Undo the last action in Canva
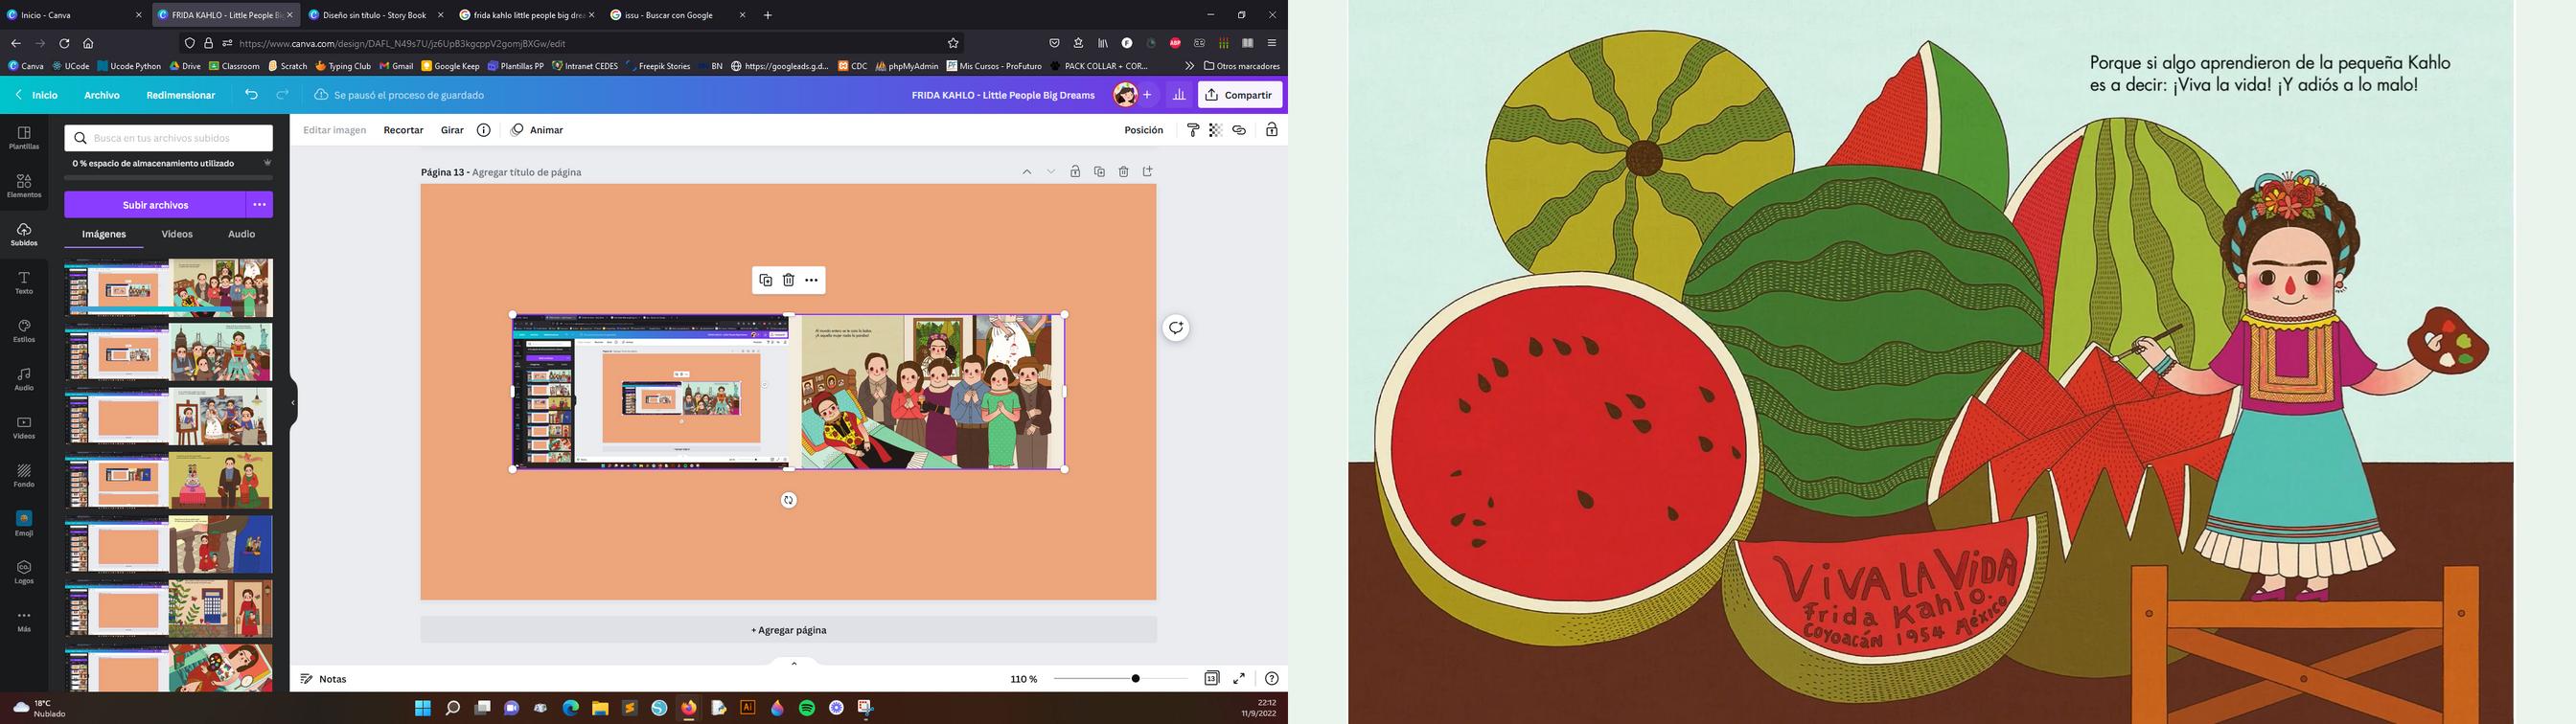 click(x=251, y=95)
